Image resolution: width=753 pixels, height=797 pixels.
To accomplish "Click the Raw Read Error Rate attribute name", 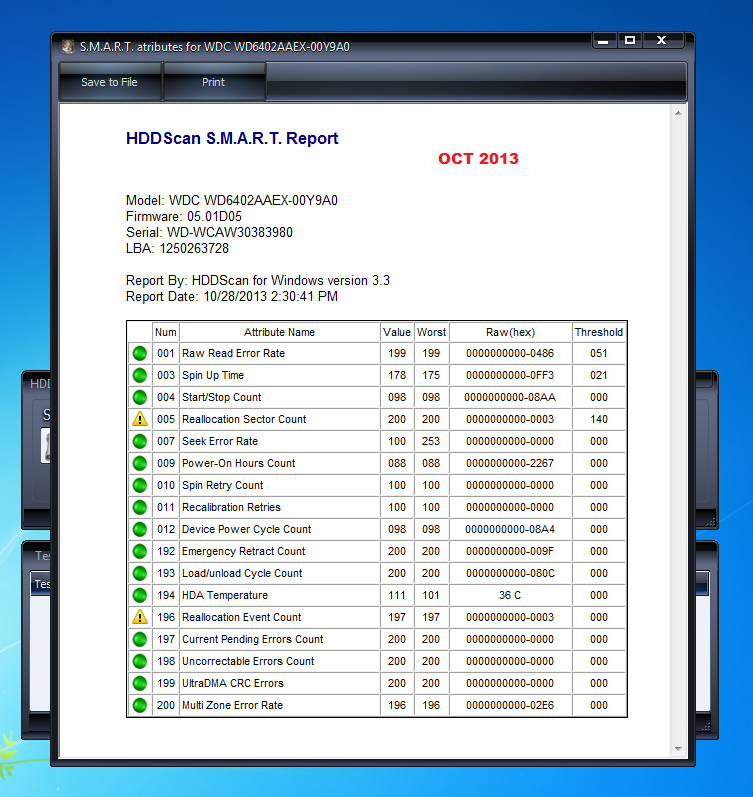I will tap(233, 353).
